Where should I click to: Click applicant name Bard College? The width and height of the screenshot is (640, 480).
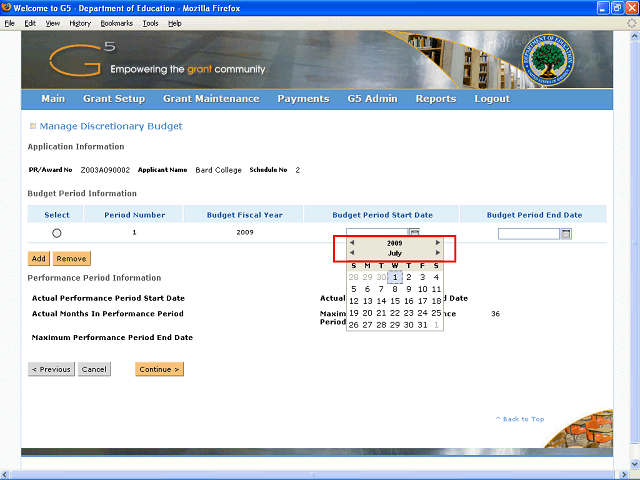pyautogui.click(x=218, y=170)
